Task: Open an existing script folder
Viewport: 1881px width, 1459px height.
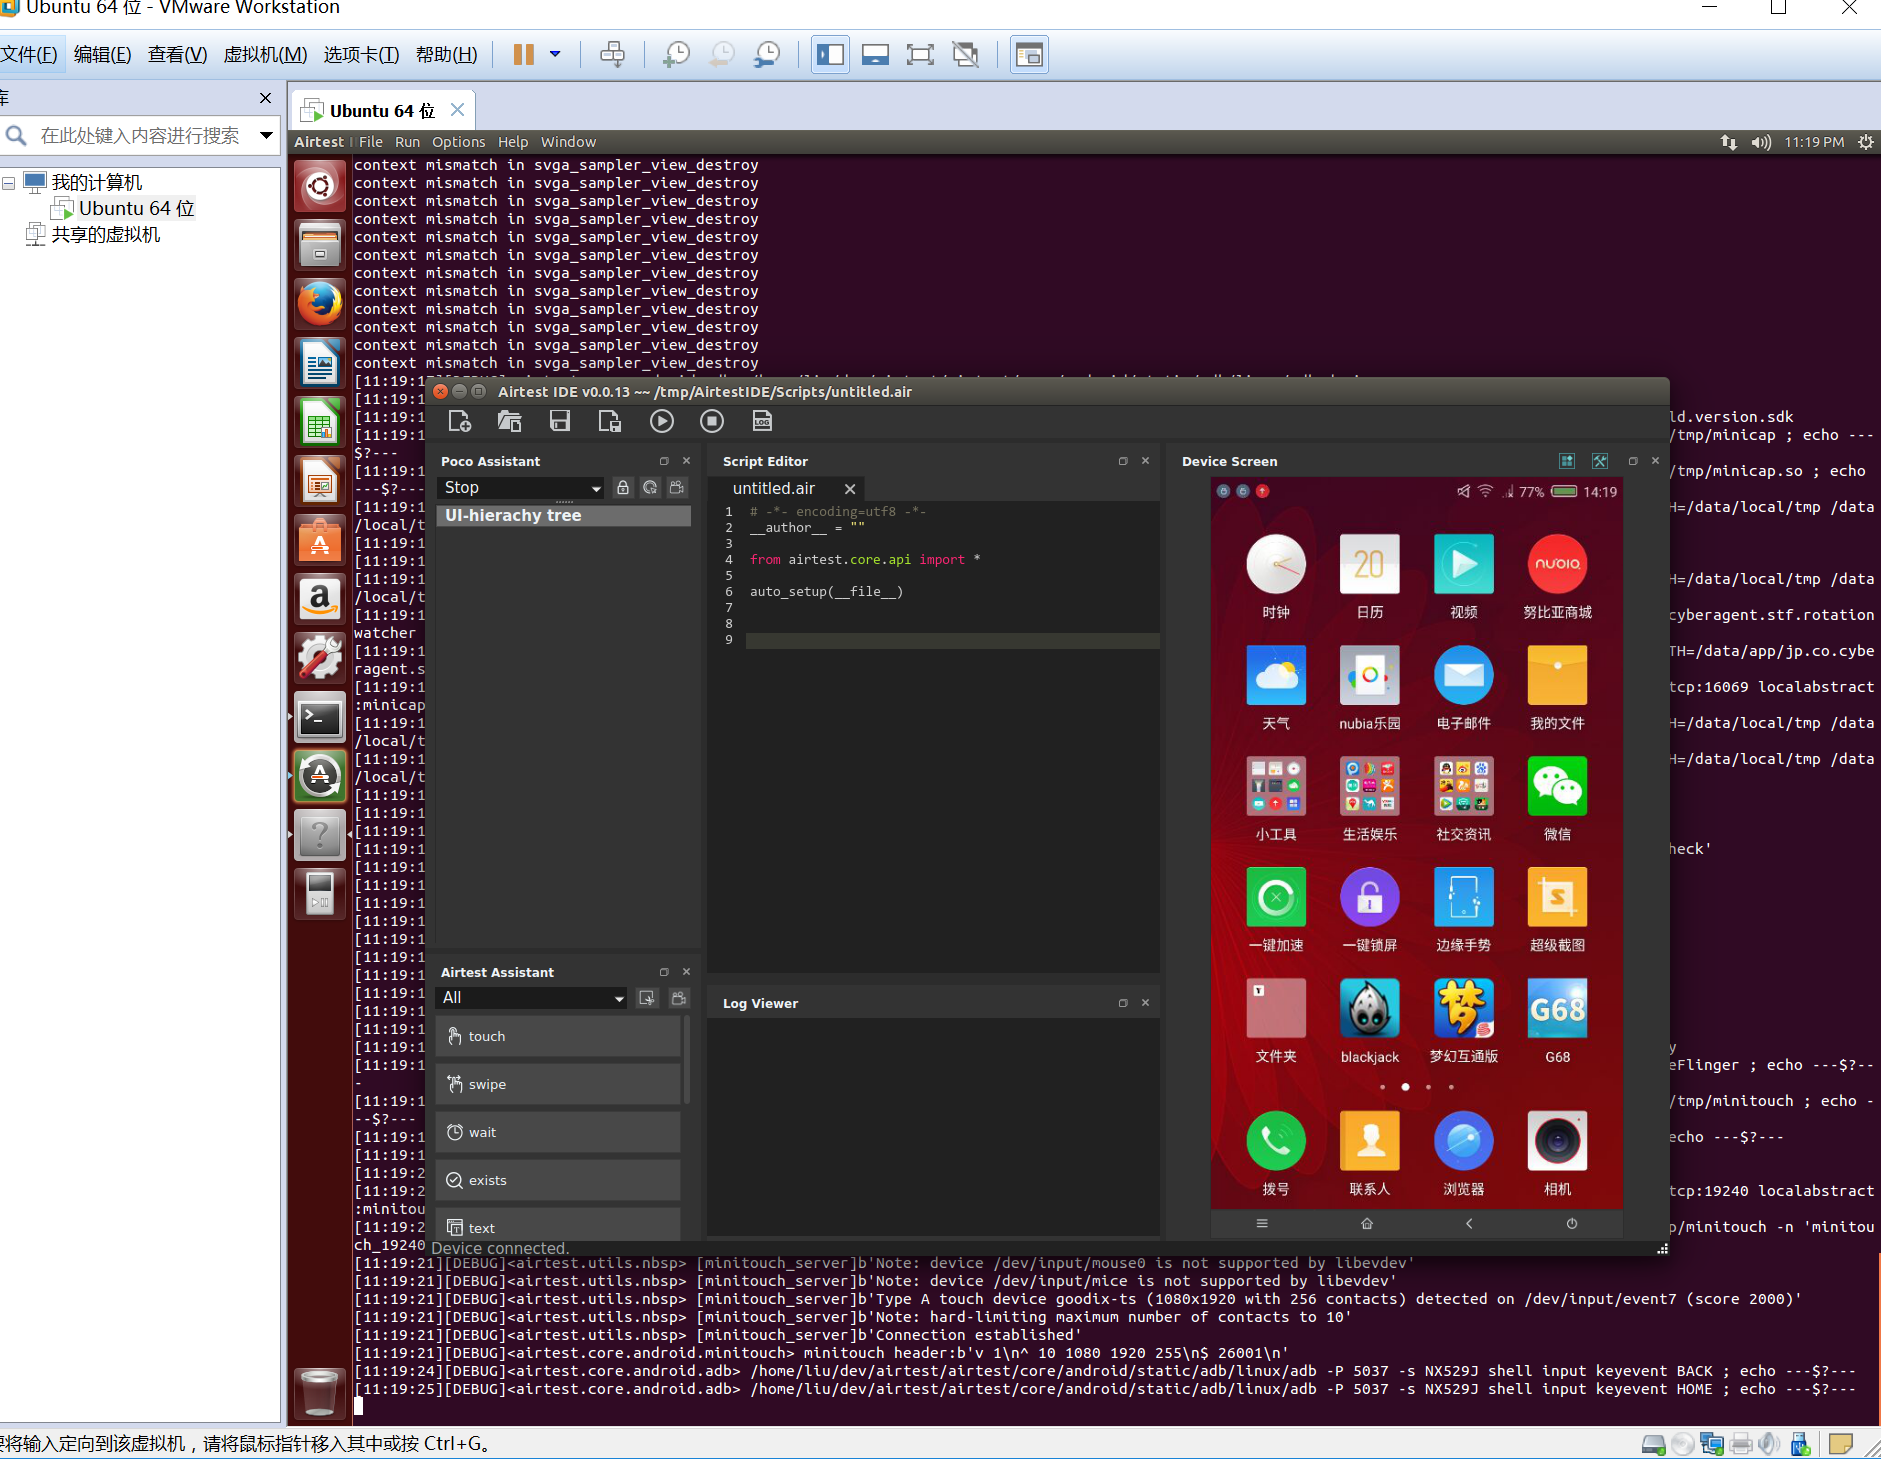Action: [509, 421]
